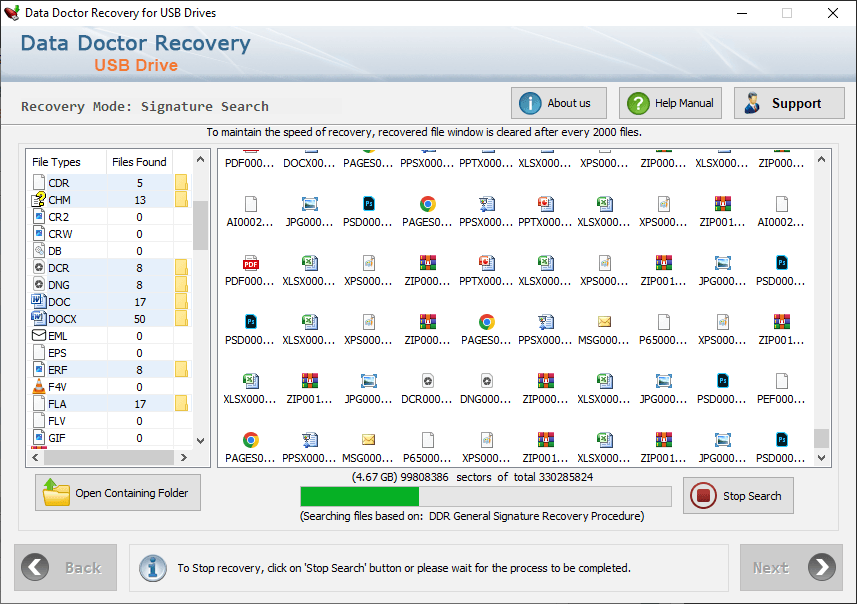Image resolution: width=857 pixels, height=604 pixels.
Task: Open the folder icon in FLA row
Action: click(181, 403)
